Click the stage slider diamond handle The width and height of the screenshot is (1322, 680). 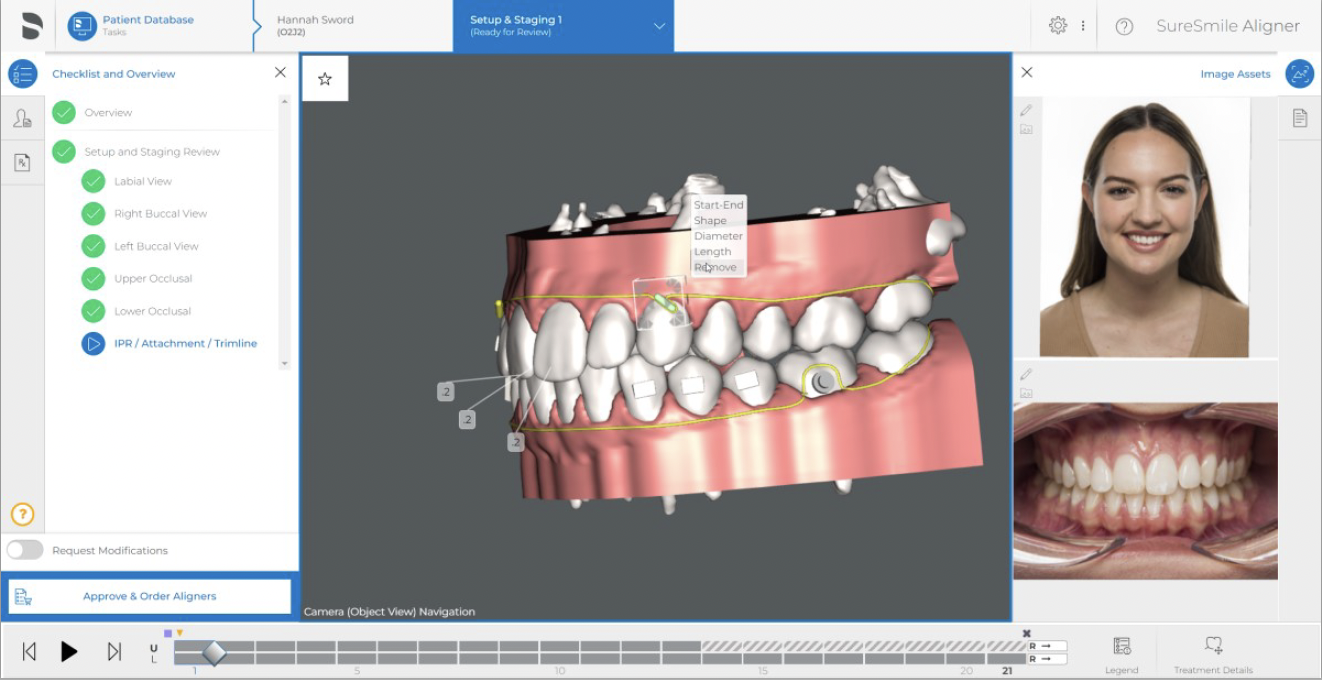pyautogui.click(x=214, y=653)
